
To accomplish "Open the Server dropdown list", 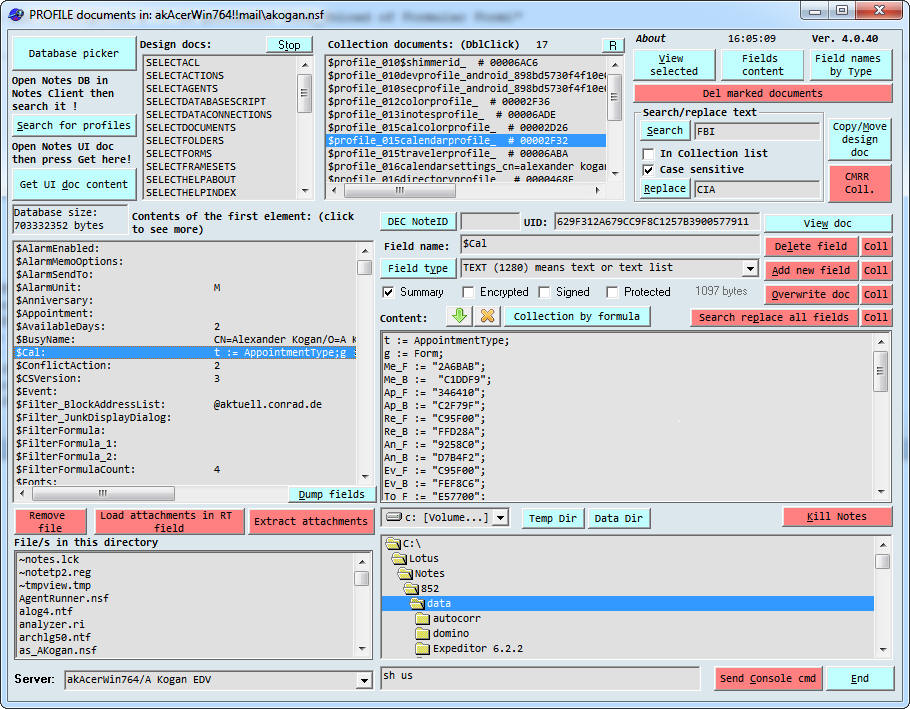I will [364, 680].
